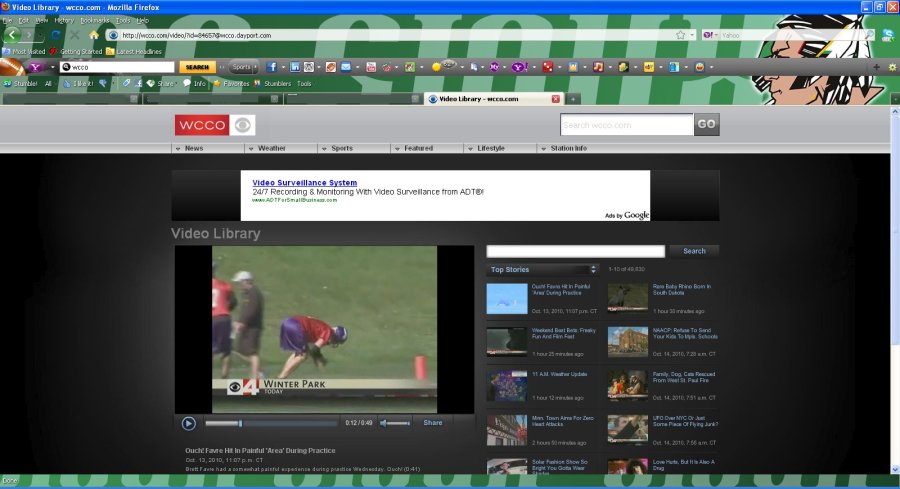Click the YouTube icon in the toolbar
The image size is (900, 489).
point(371,67)
